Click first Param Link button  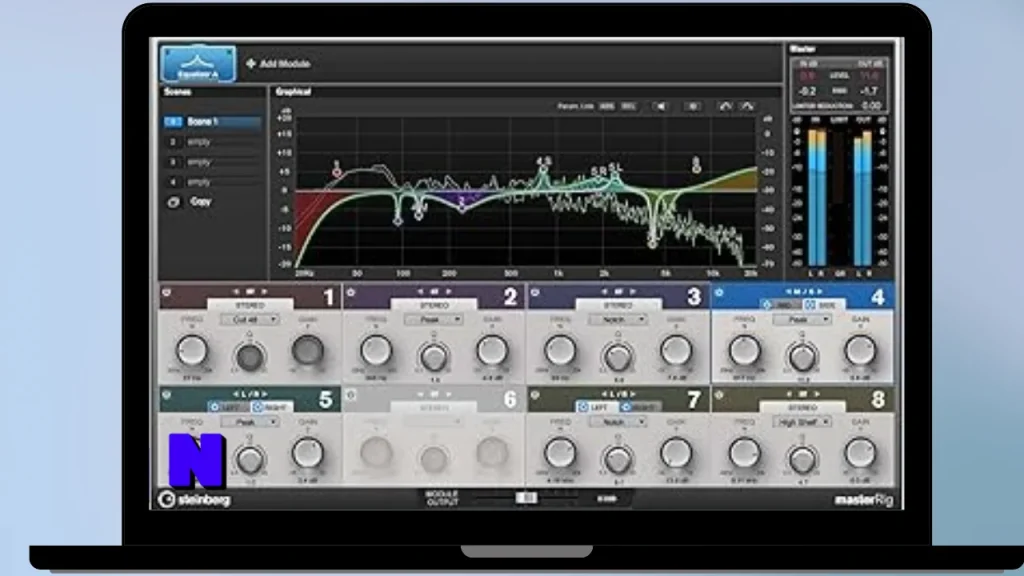pyautogui.click(x=607, y=106)
